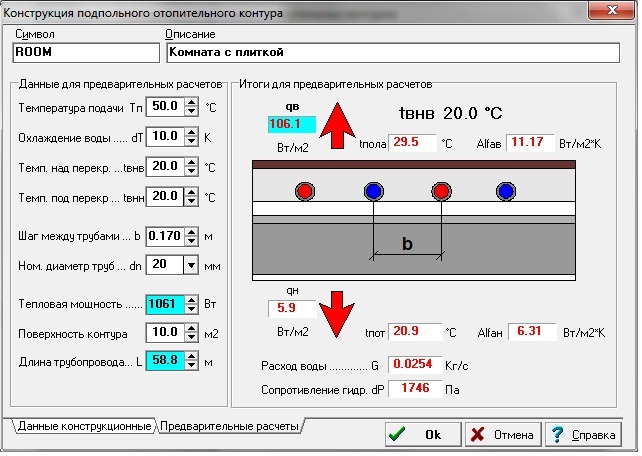
Task: Switch to Данные конструкционные tab
Action: tap(84, 426)
